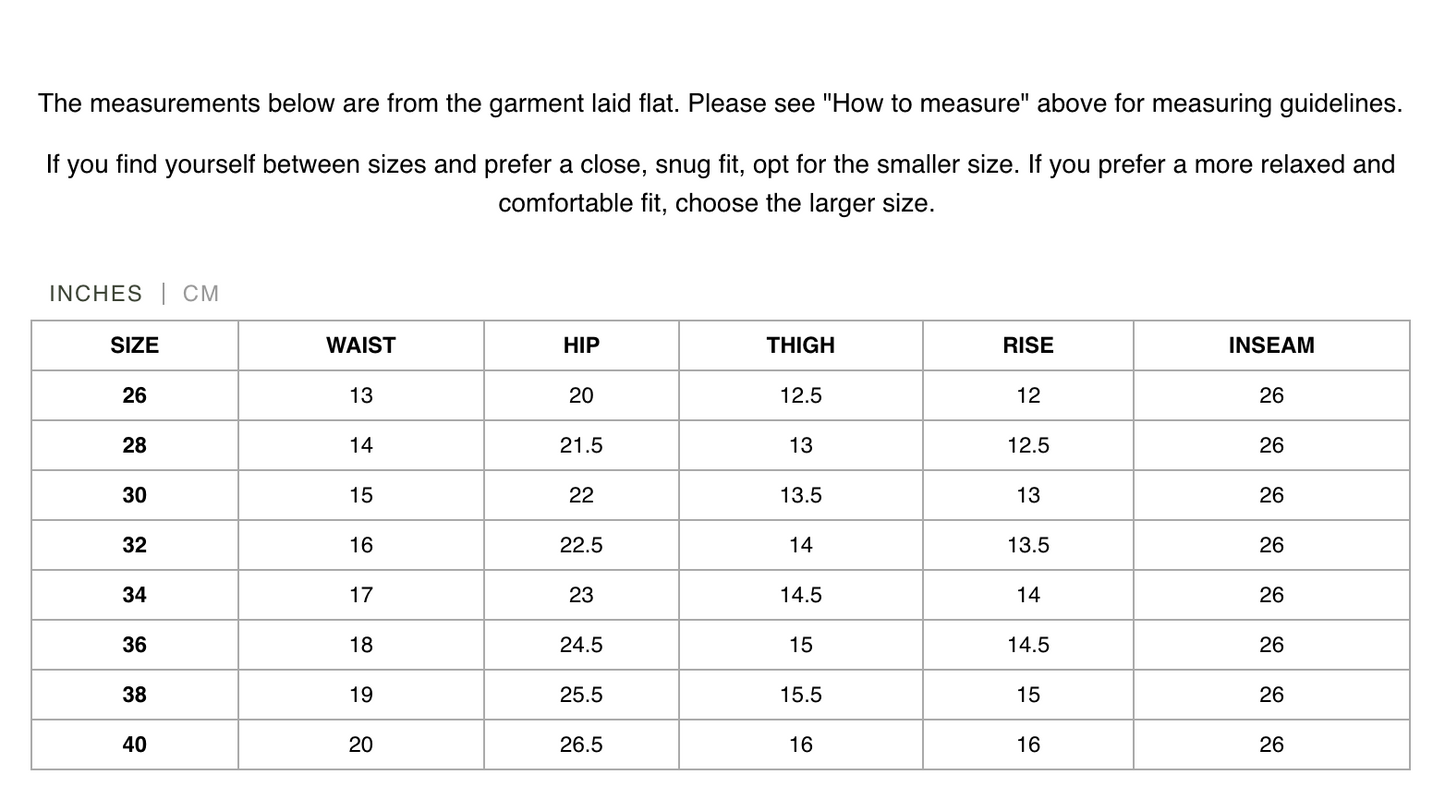Click the size 40 row label
This screenshot has width=1445, height=811.
click(x=134, y=745)
